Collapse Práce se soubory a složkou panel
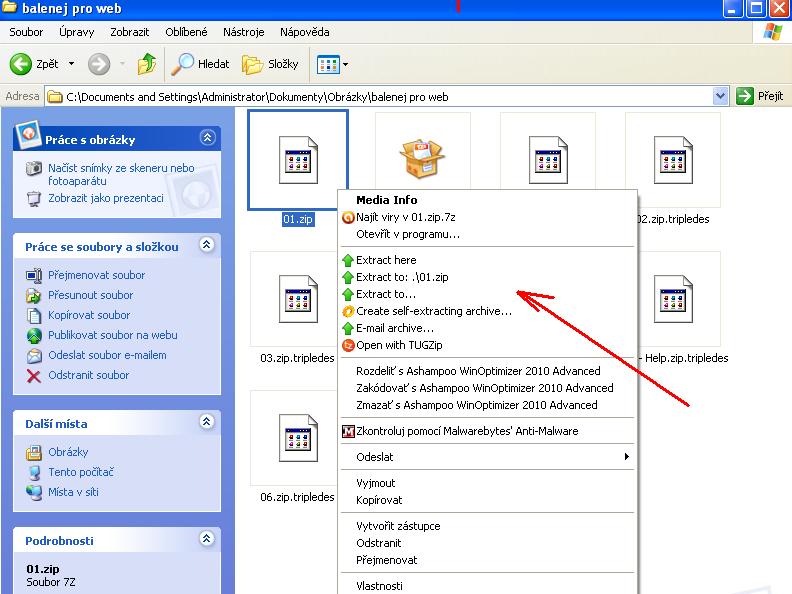The image size is (792, 594). (207, 246)
